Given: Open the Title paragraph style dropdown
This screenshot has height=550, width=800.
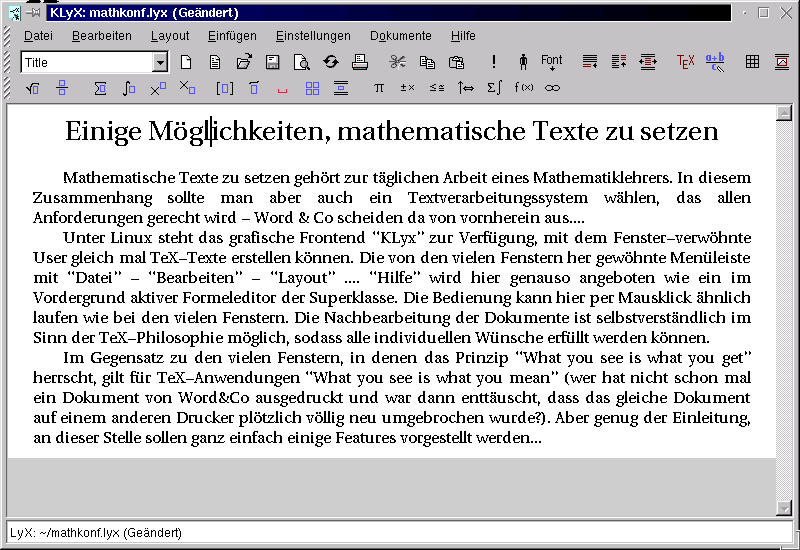Looking at the screenshot, I should click(160, 62).
